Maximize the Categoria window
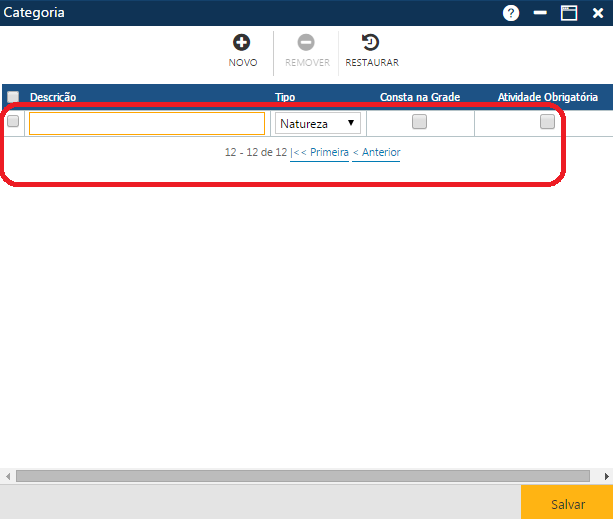The width and height of the screenshot is (613, 519). tap(569, 13)
